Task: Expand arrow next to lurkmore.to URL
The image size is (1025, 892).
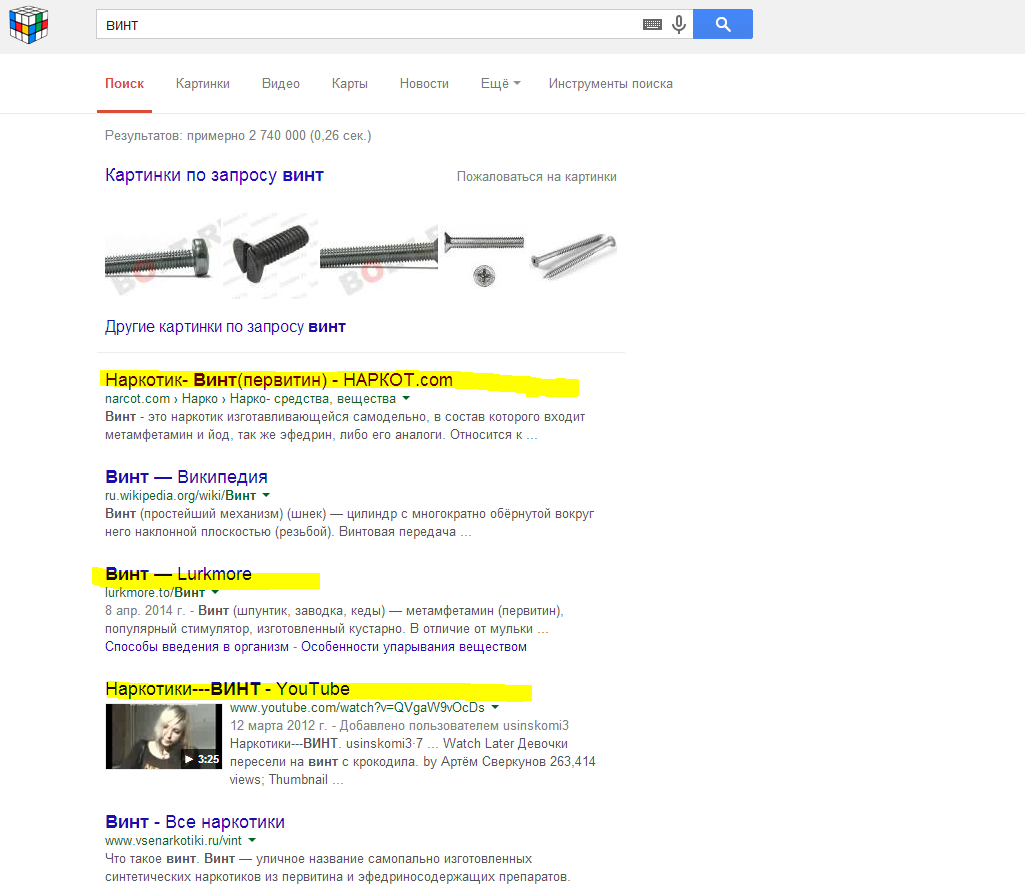Action: pyautogui.click(x=215, y=592)
